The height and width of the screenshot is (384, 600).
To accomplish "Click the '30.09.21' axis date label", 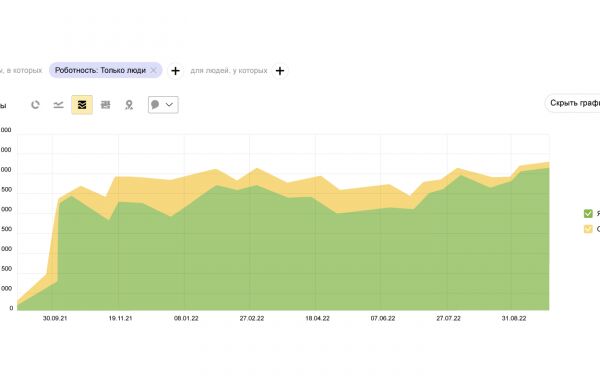I will tap(55, 318).
